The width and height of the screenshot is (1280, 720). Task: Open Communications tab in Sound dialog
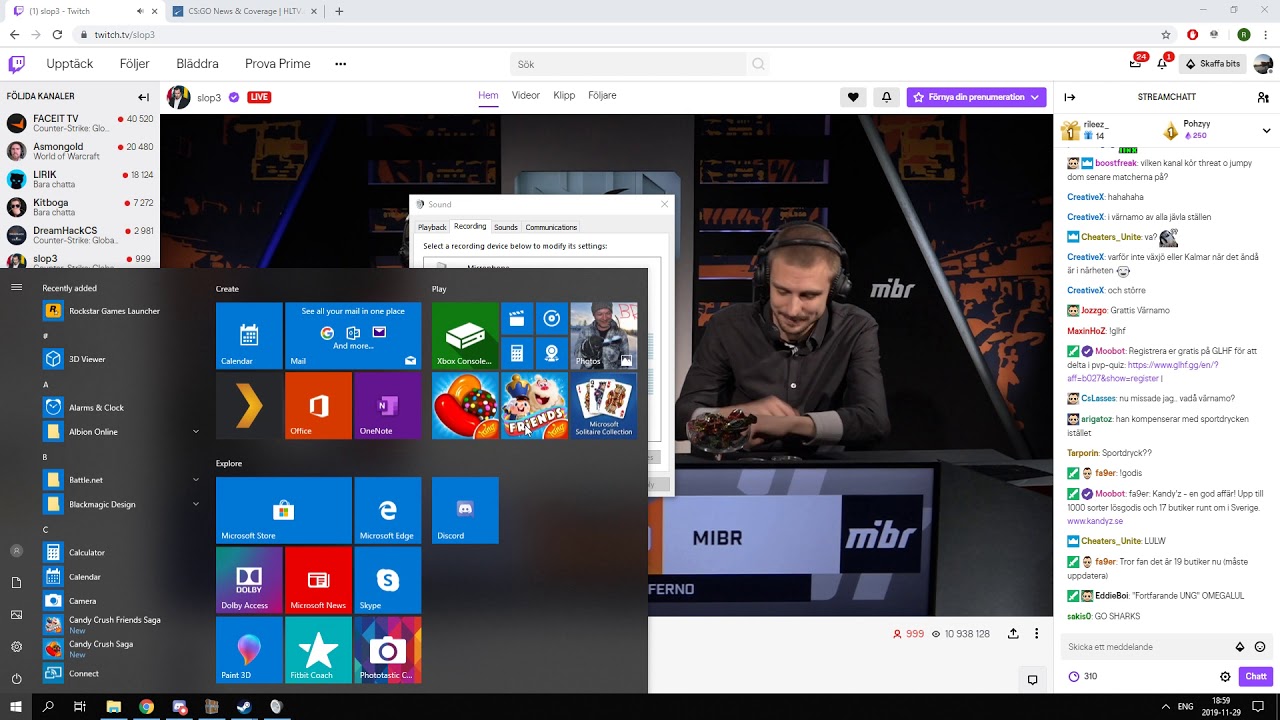(551, 227)
